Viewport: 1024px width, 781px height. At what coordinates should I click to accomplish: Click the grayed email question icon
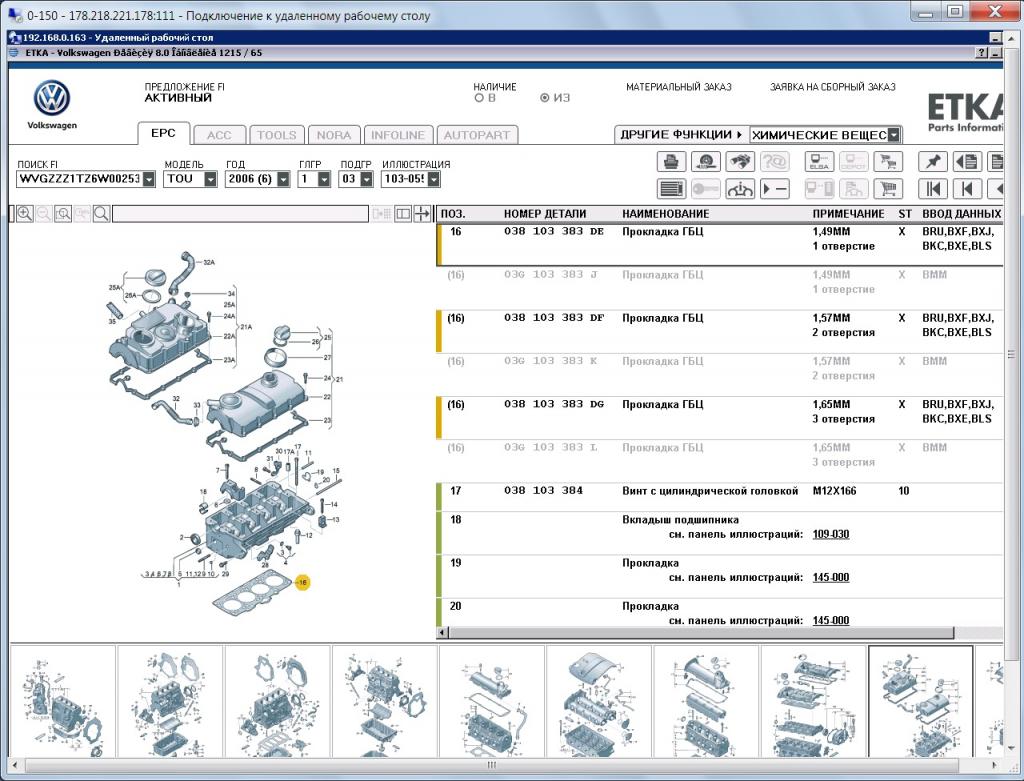tap(775, 161)
